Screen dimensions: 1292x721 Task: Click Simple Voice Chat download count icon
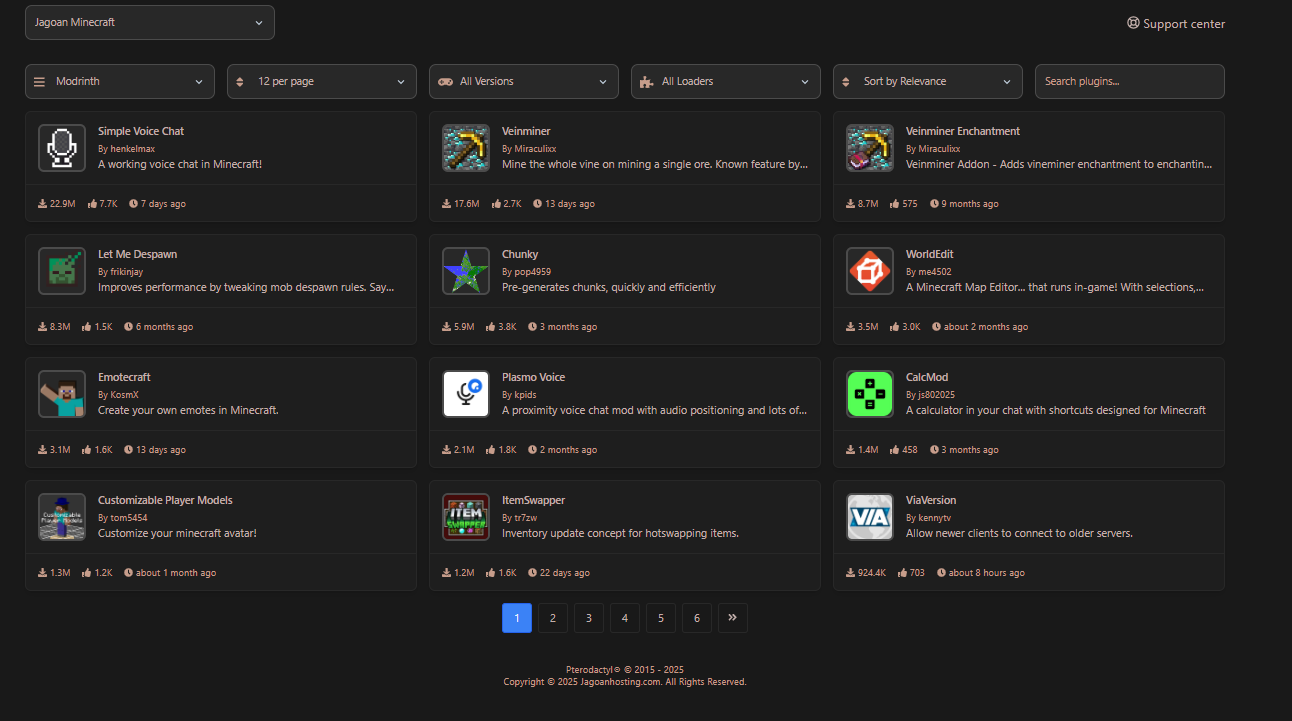pos(43,204)
